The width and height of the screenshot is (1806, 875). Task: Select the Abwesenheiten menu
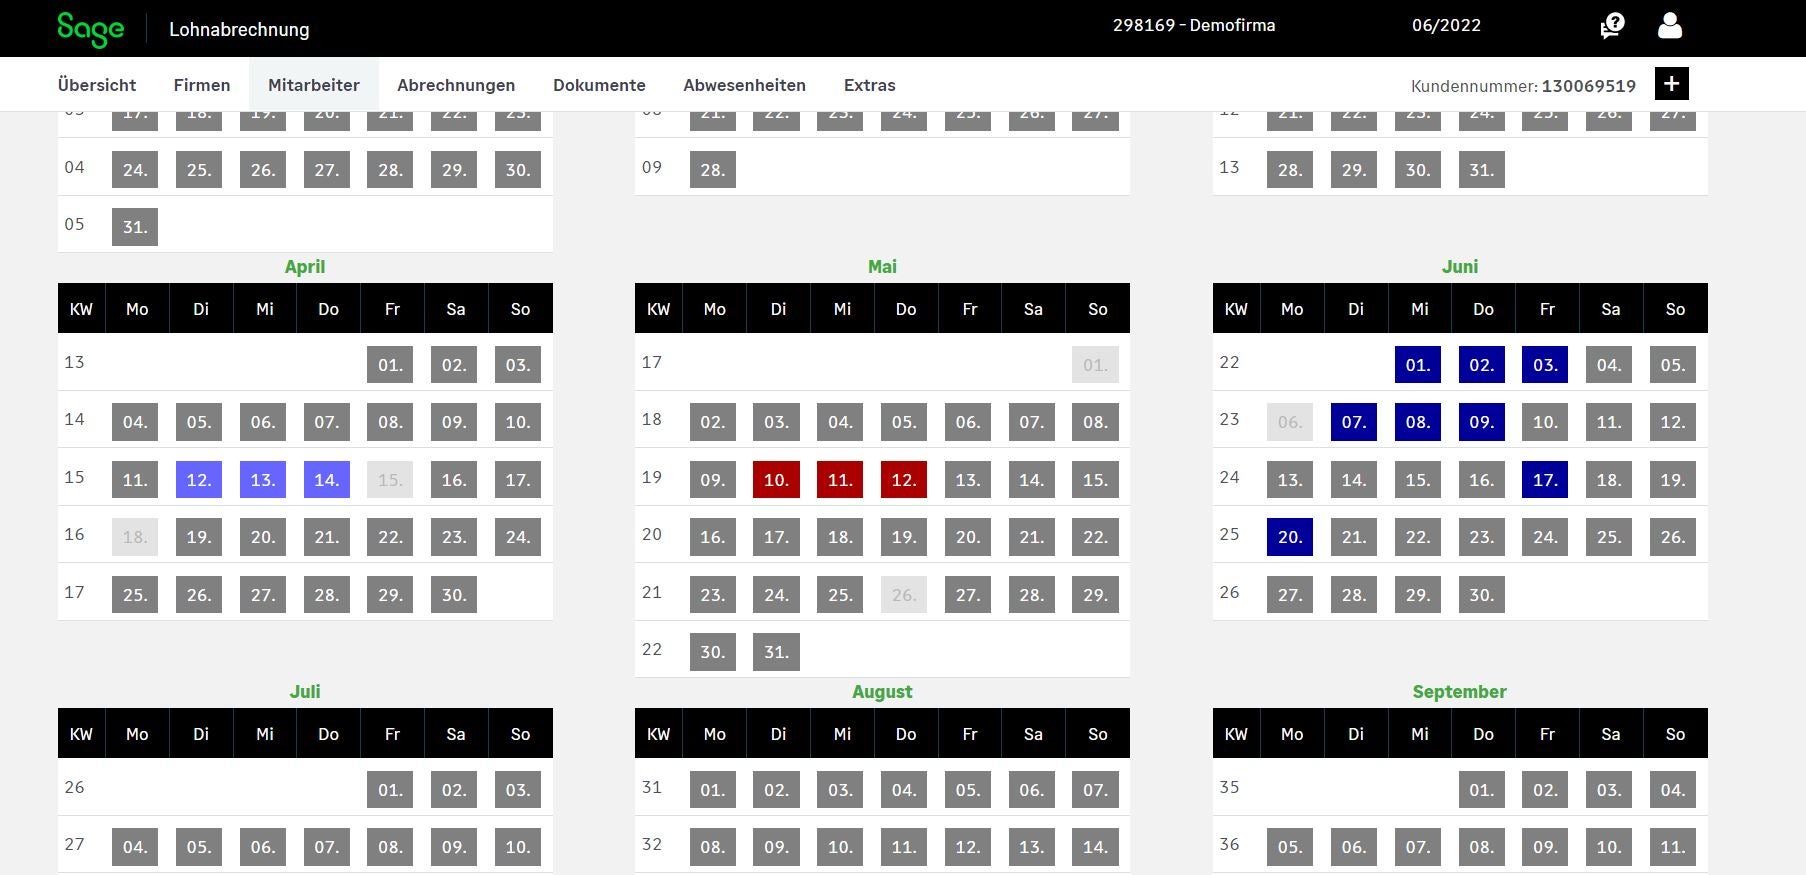click(744, 85)
